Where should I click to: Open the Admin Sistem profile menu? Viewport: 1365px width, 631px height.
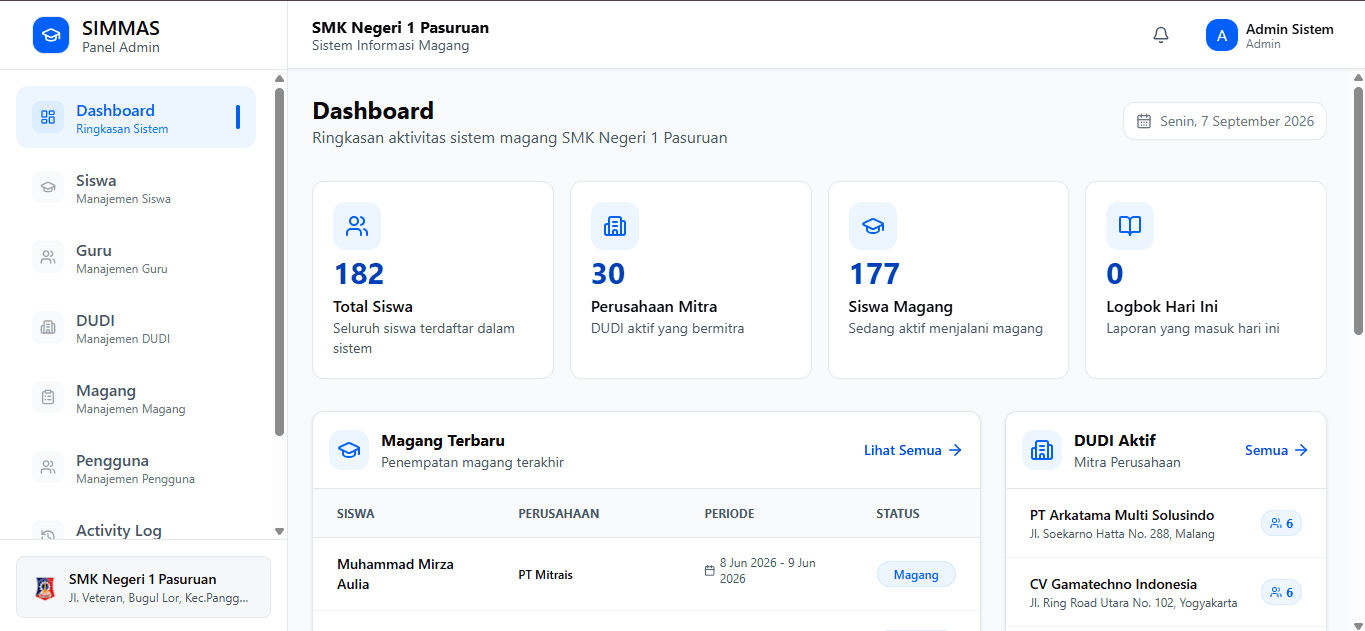pyautogui.click(x=1270, y=35)
